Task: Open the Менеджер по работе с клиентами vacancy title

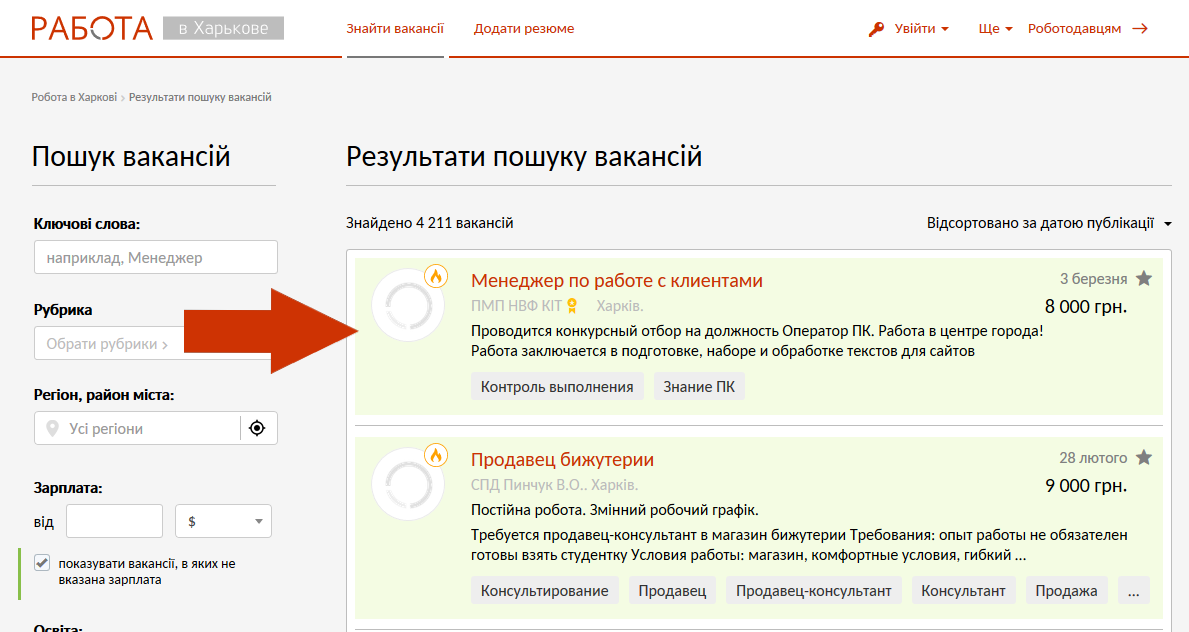Action: pyautogui.click(x=616, y=281)
